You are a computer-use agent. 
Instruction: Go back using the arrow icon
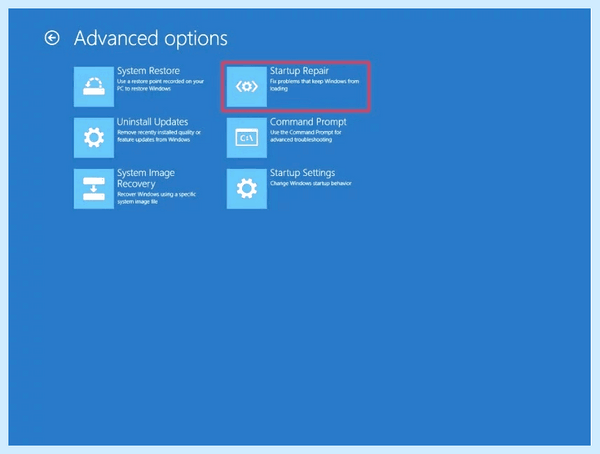(52, 38)
